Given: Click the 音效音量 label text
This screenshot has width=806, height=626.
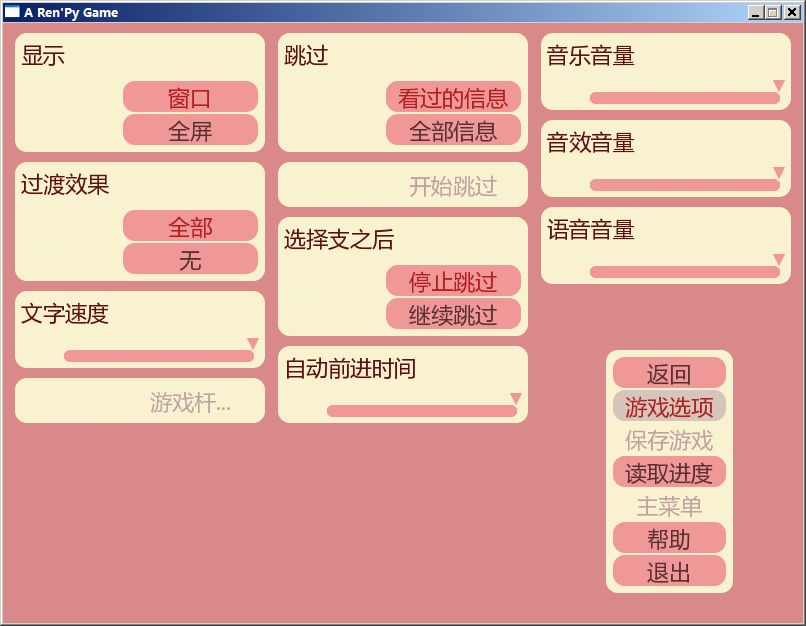Looking at the screenshot, I should (x=591, y=142).
